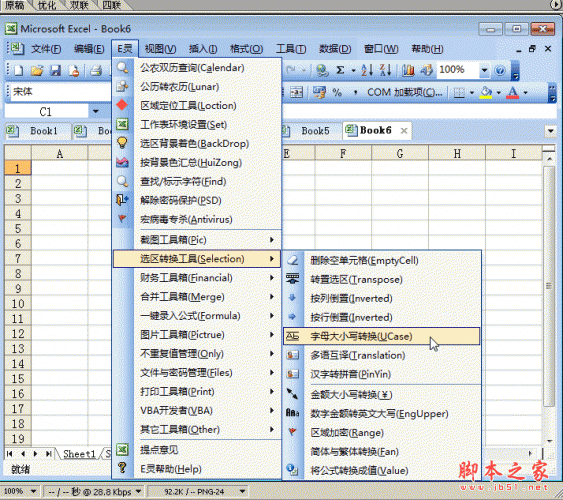The width and height of the screenshot is (563, 500).
Task: Open the zoom 100% dropdown arrow
Action: 484,70
